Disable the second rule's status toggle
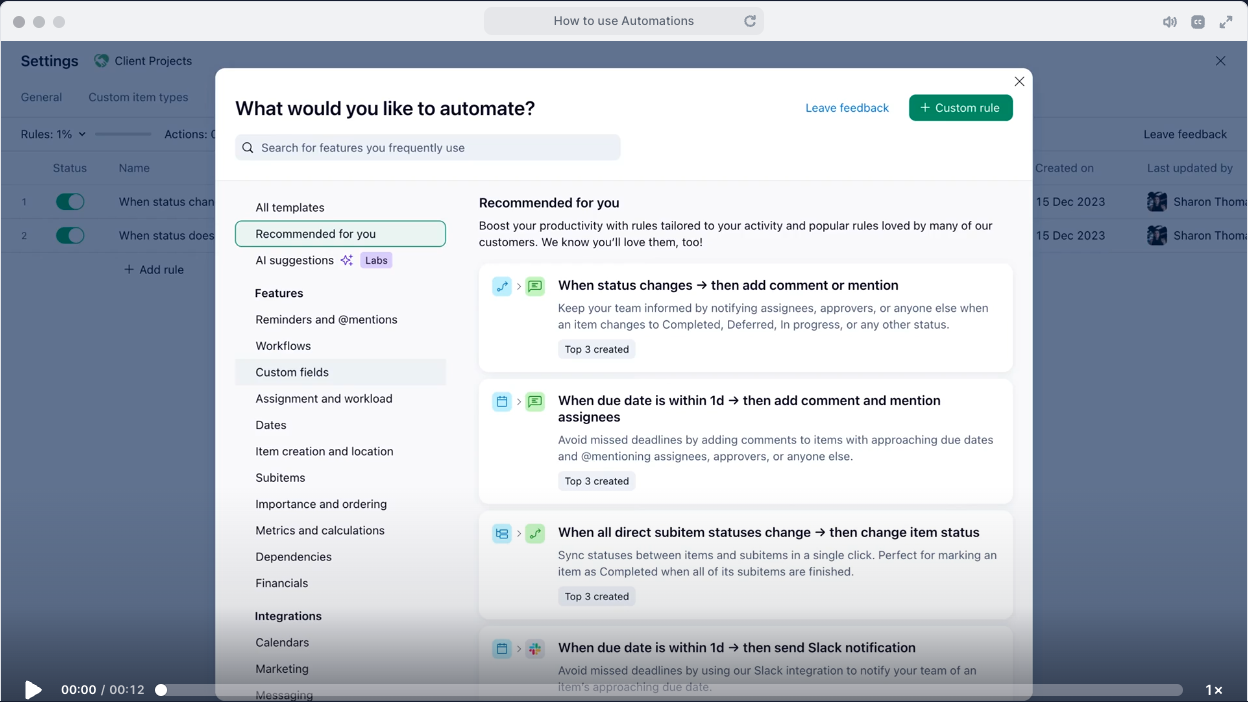Screen dimensions: 1248x702 click(70, 236)
